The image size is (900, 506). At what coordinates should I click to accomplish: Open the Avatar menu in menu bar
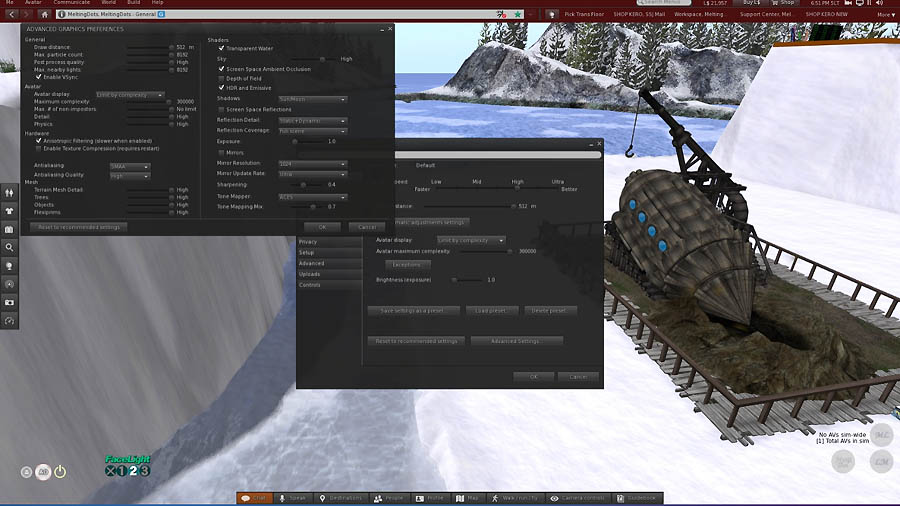pyautogui.click(x=33, y=2)
